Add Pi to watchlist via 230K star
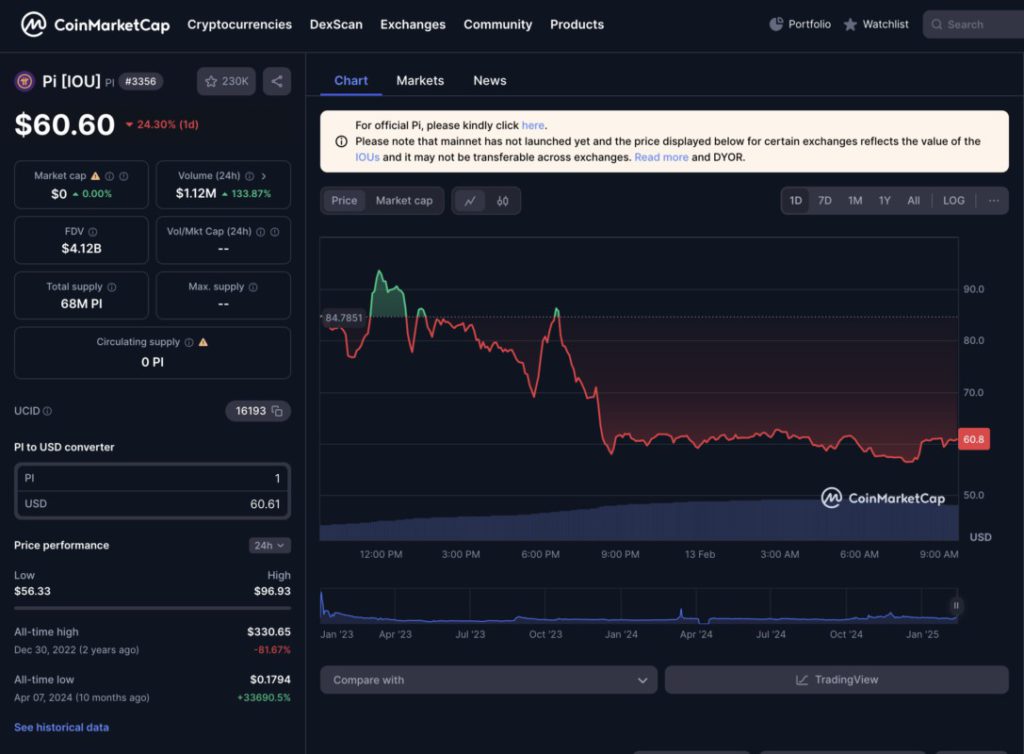This screenshot has height=754, width=1024. (226, 82)
